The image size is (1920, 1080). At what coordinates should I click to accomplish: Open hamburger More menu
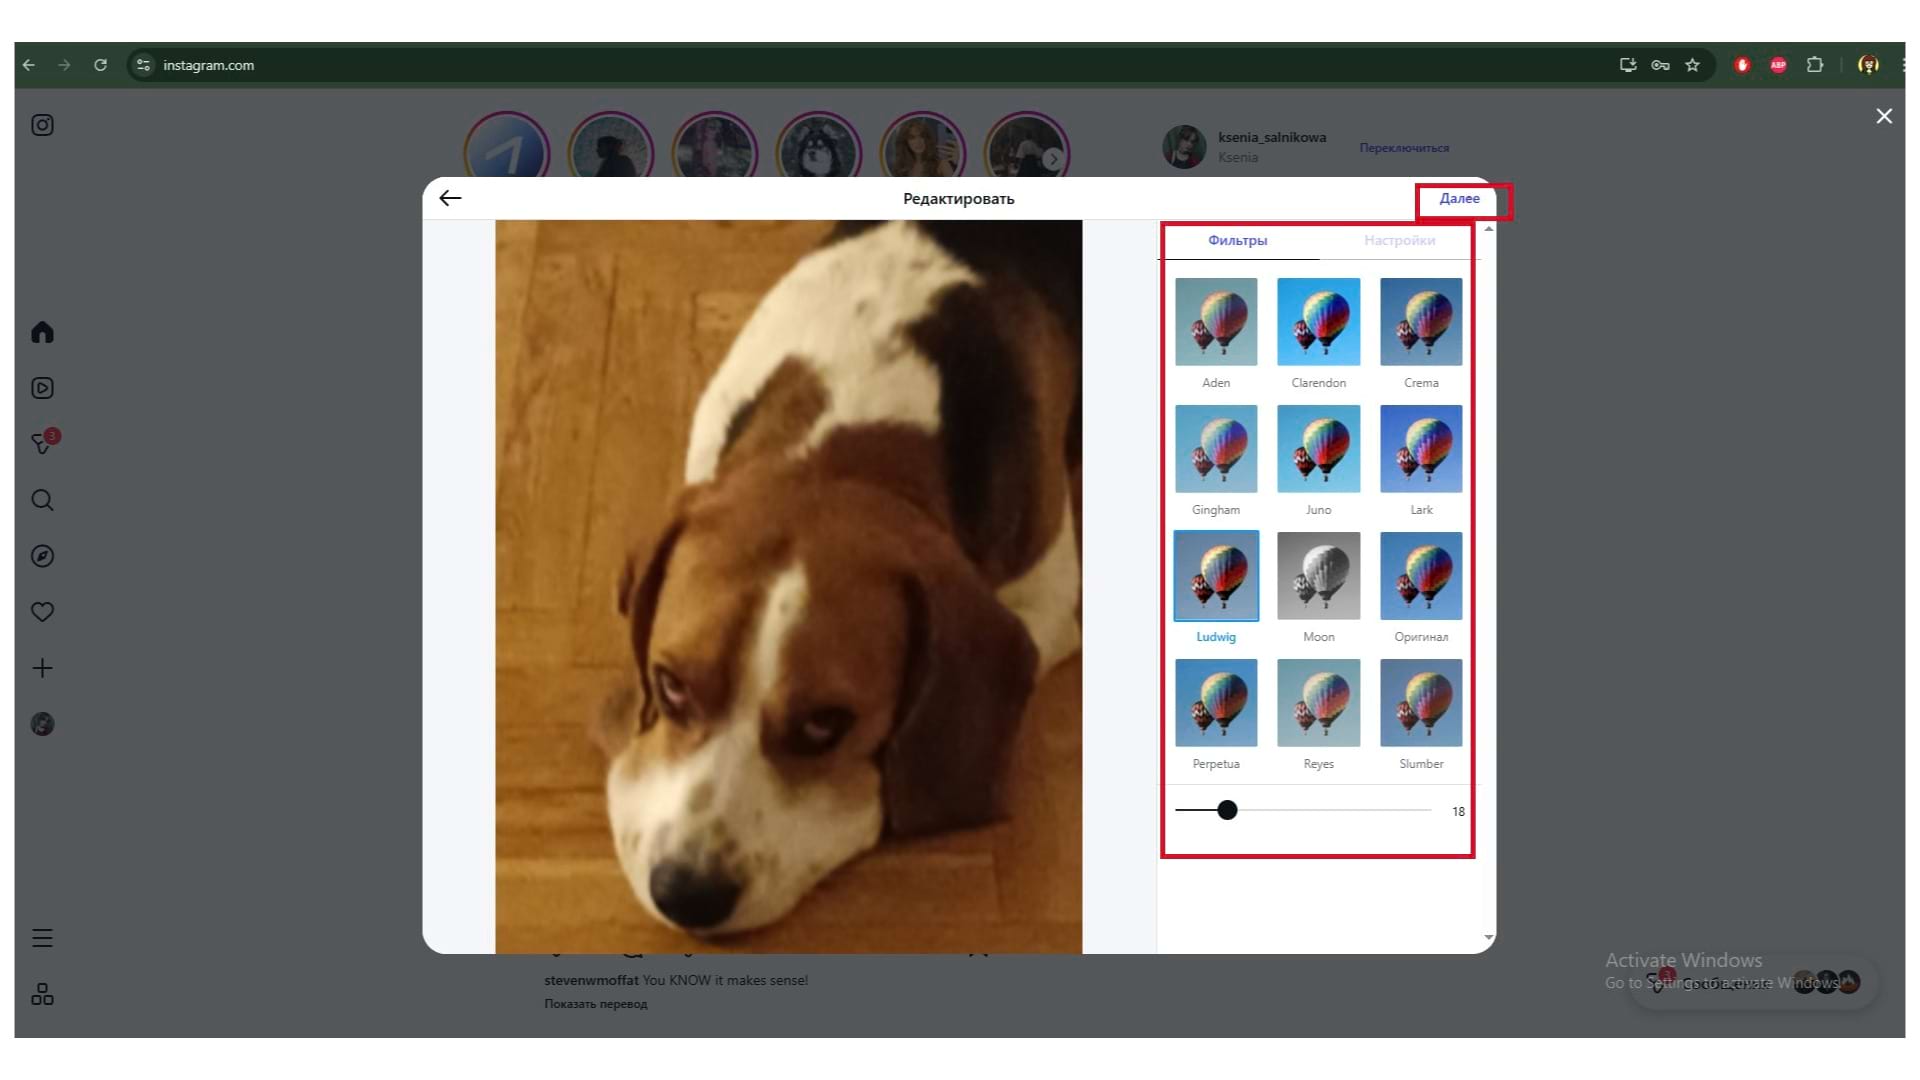(x=42, y=938)
